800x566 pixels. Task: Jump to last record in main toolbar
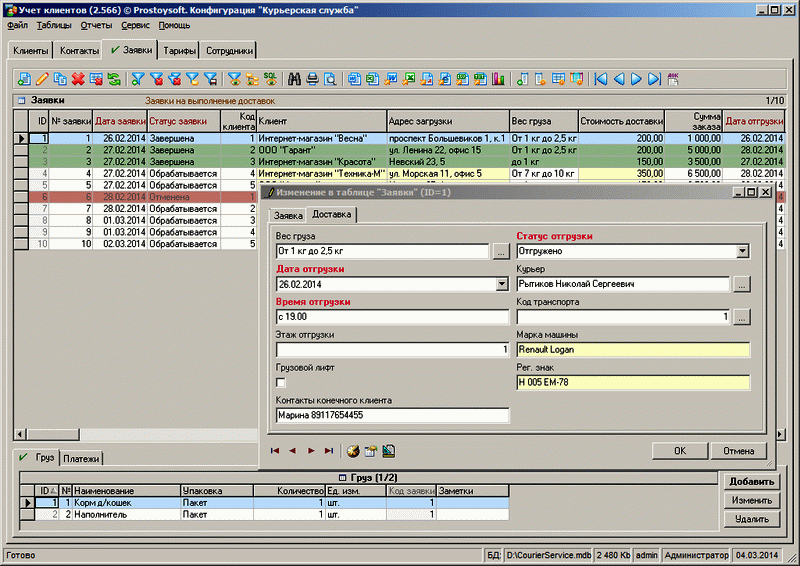pyautogui.click(x=653, y=79)
